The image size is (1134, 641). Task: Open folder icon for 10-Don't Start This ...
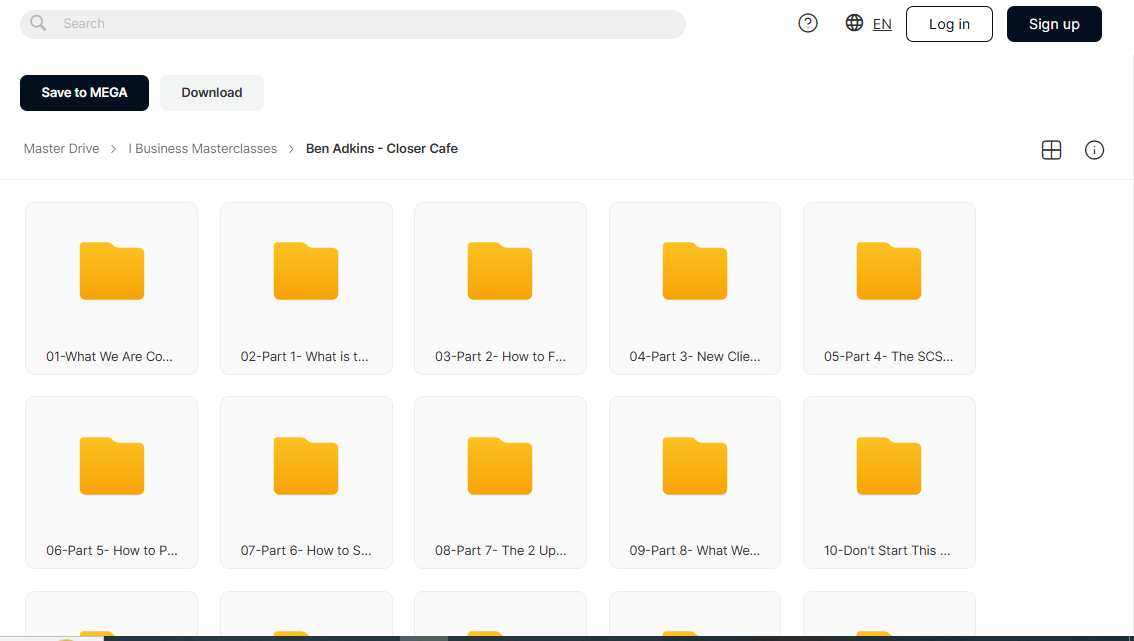[889, 466]
